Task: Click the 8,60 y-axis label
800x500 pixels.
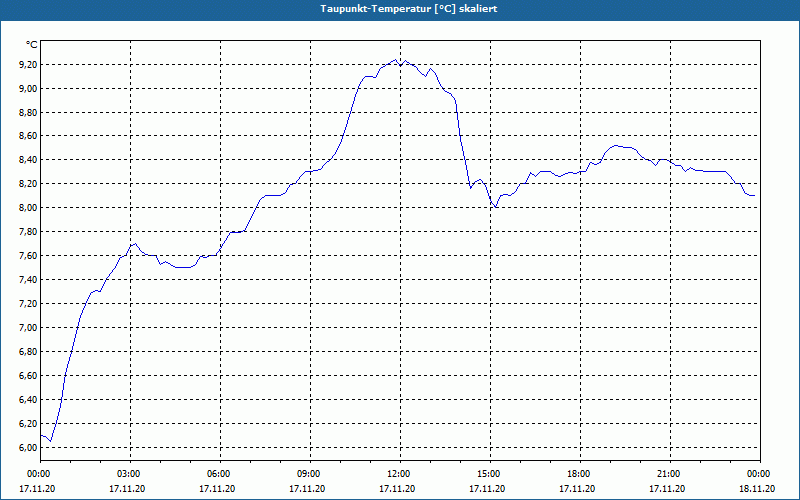Action: pyautogui.click(x=28, y=136)
